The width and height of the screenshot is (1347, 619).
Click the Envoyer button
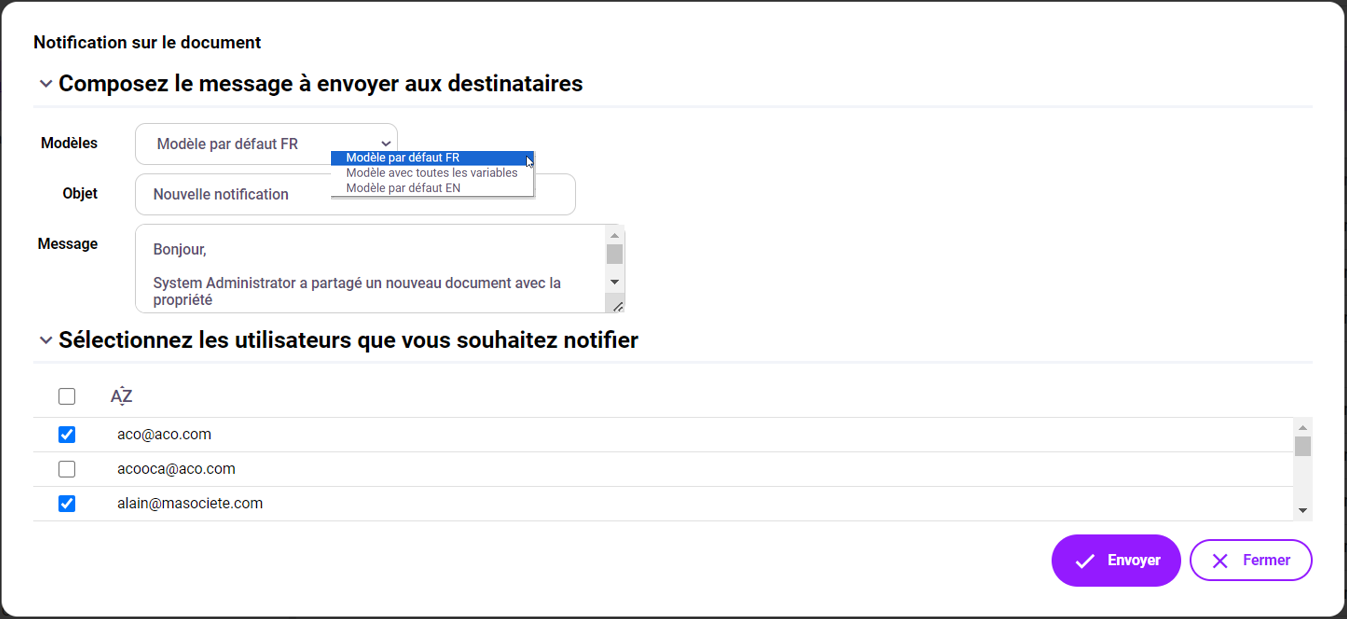coord(1116,561)
